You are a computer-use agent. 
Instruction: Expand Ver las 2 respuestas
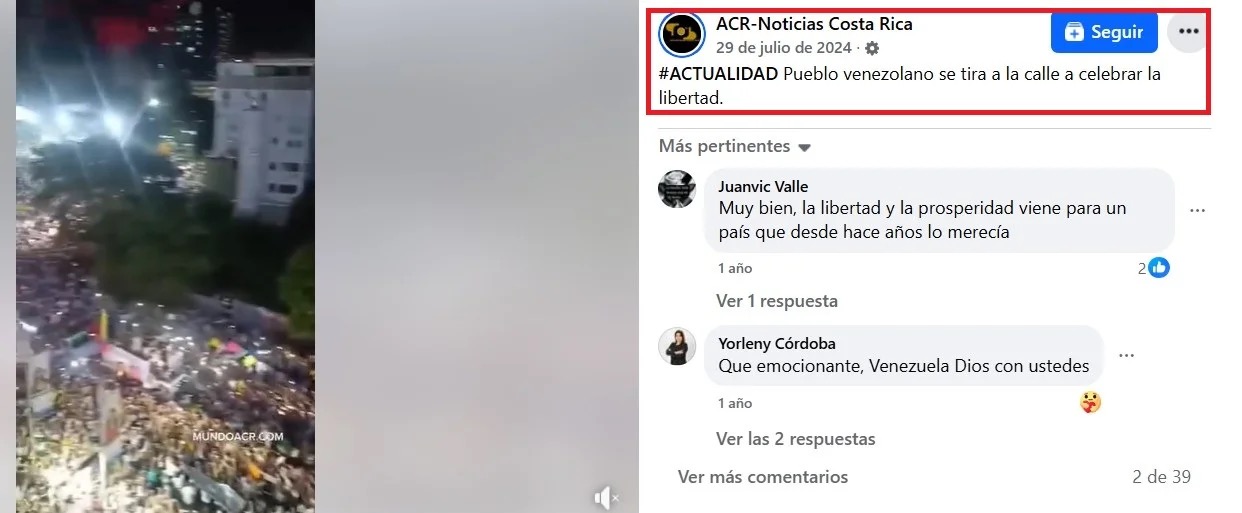pos(796,439)
